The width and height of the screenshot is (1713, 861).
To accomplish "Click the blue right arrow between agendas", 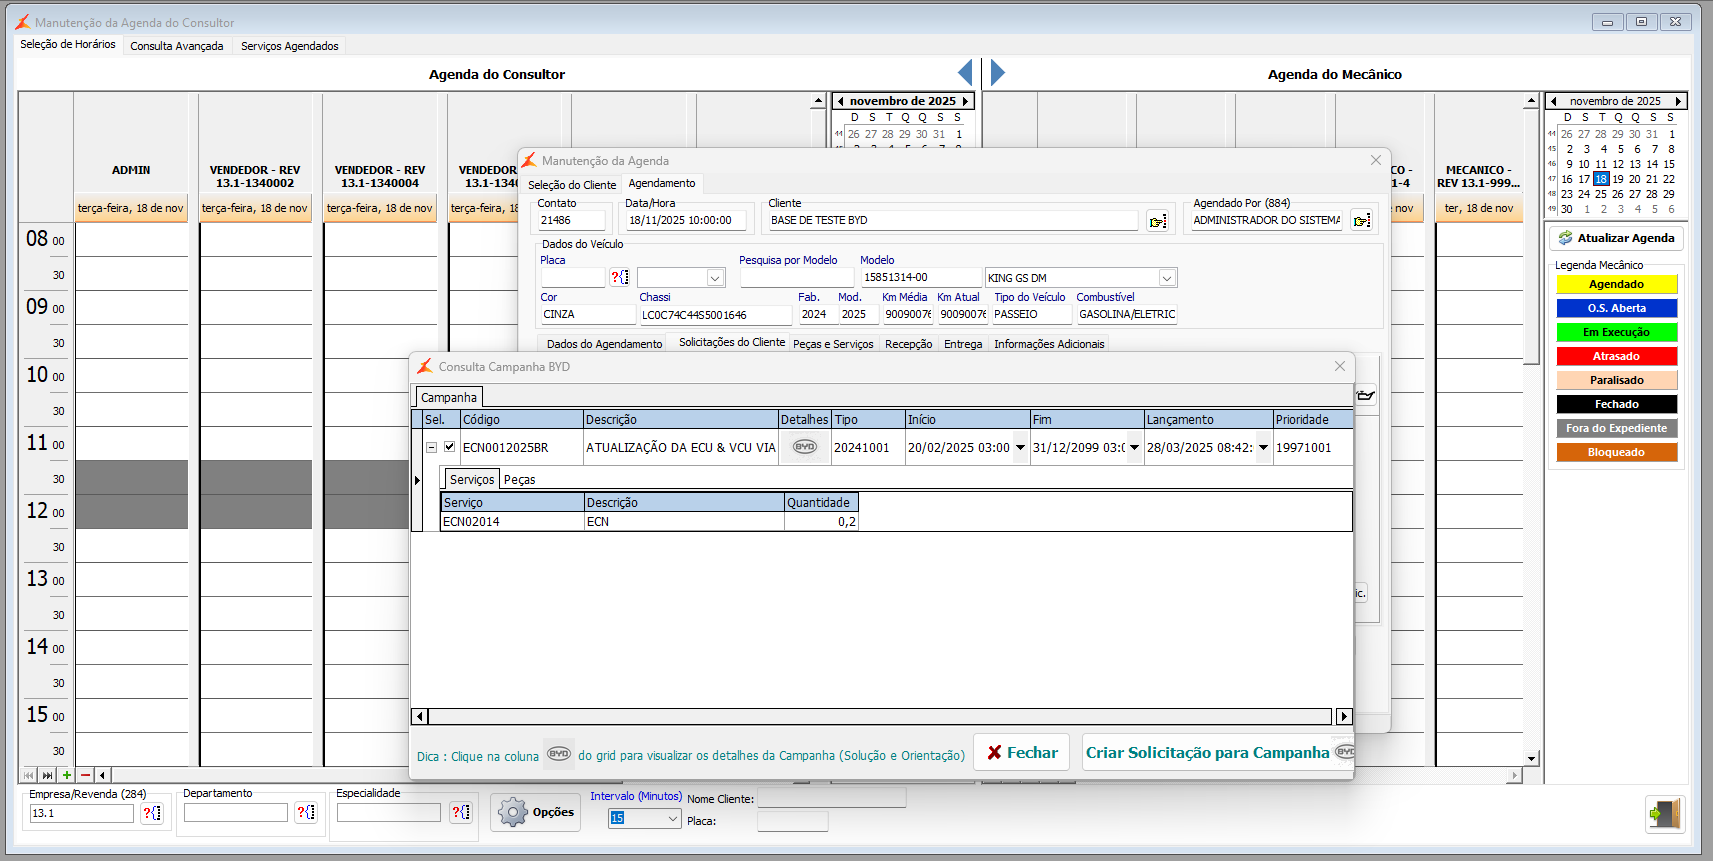I will pos(997,73).
